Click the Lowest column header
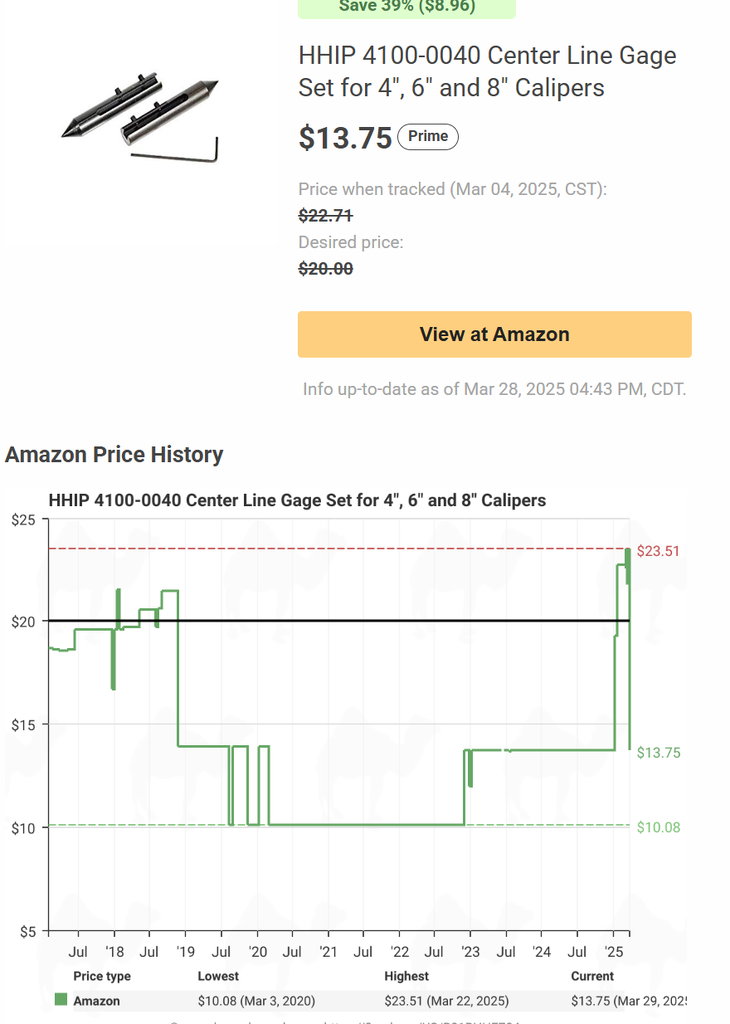This screenshot has height=1024, width=730. point(218,976)
